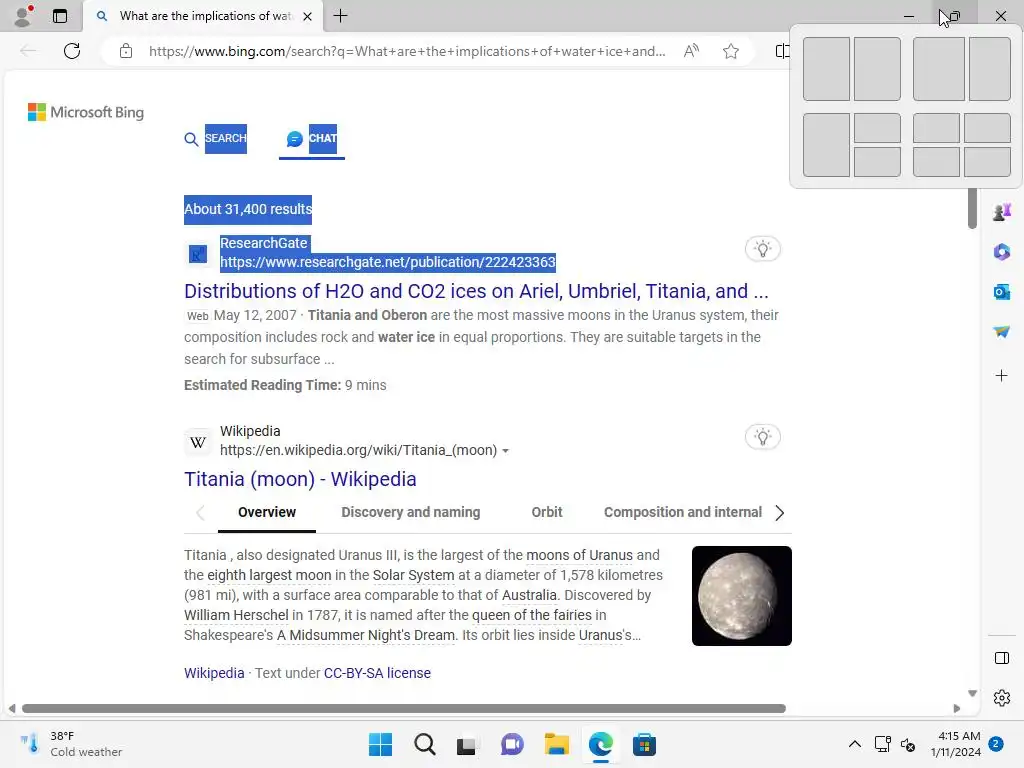Click the scroll-down arrow of vertical scrollbar
The image size is (1024, 768).
[x=972, y=694]
